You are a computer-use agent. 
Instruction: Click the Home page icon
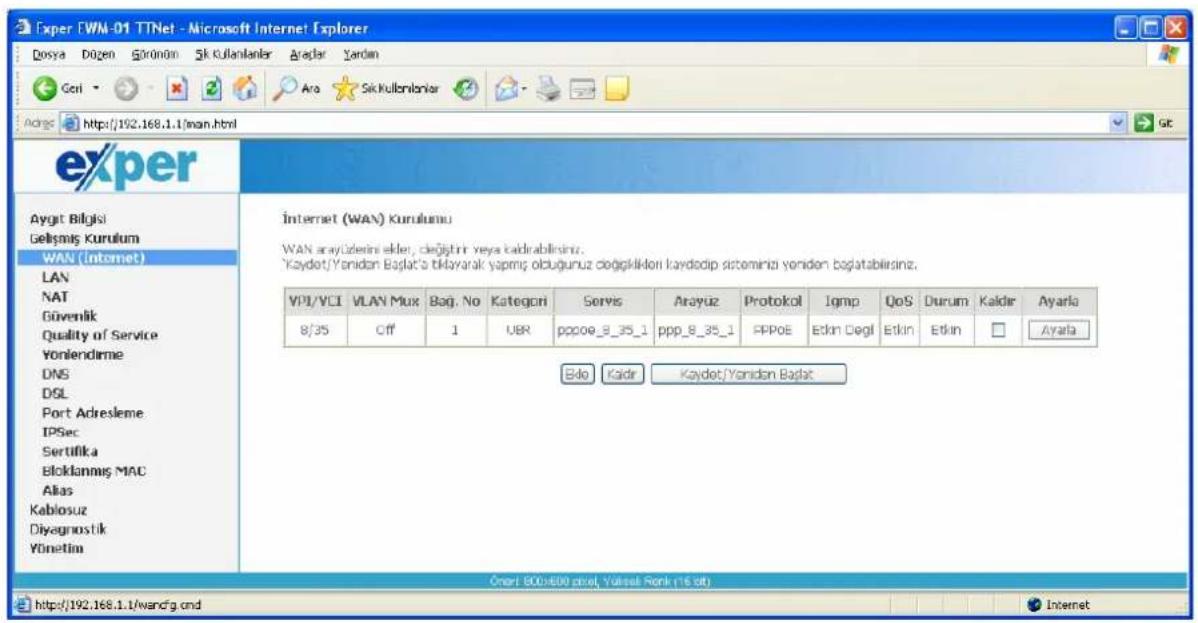pyautogui.click(x=244, y=89)
